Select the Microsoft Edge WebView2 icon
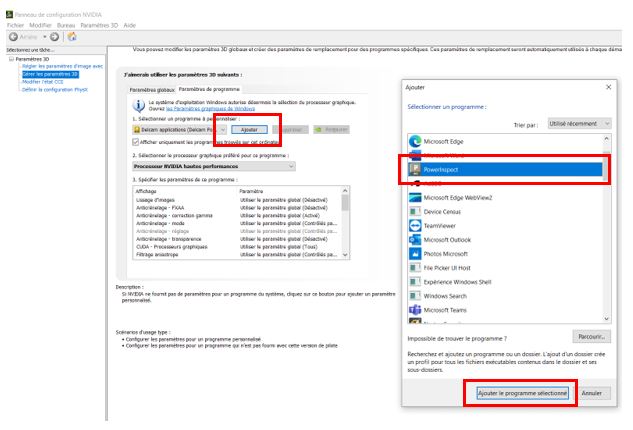Viewport: 633px width, 430px height. coord(416,198)
